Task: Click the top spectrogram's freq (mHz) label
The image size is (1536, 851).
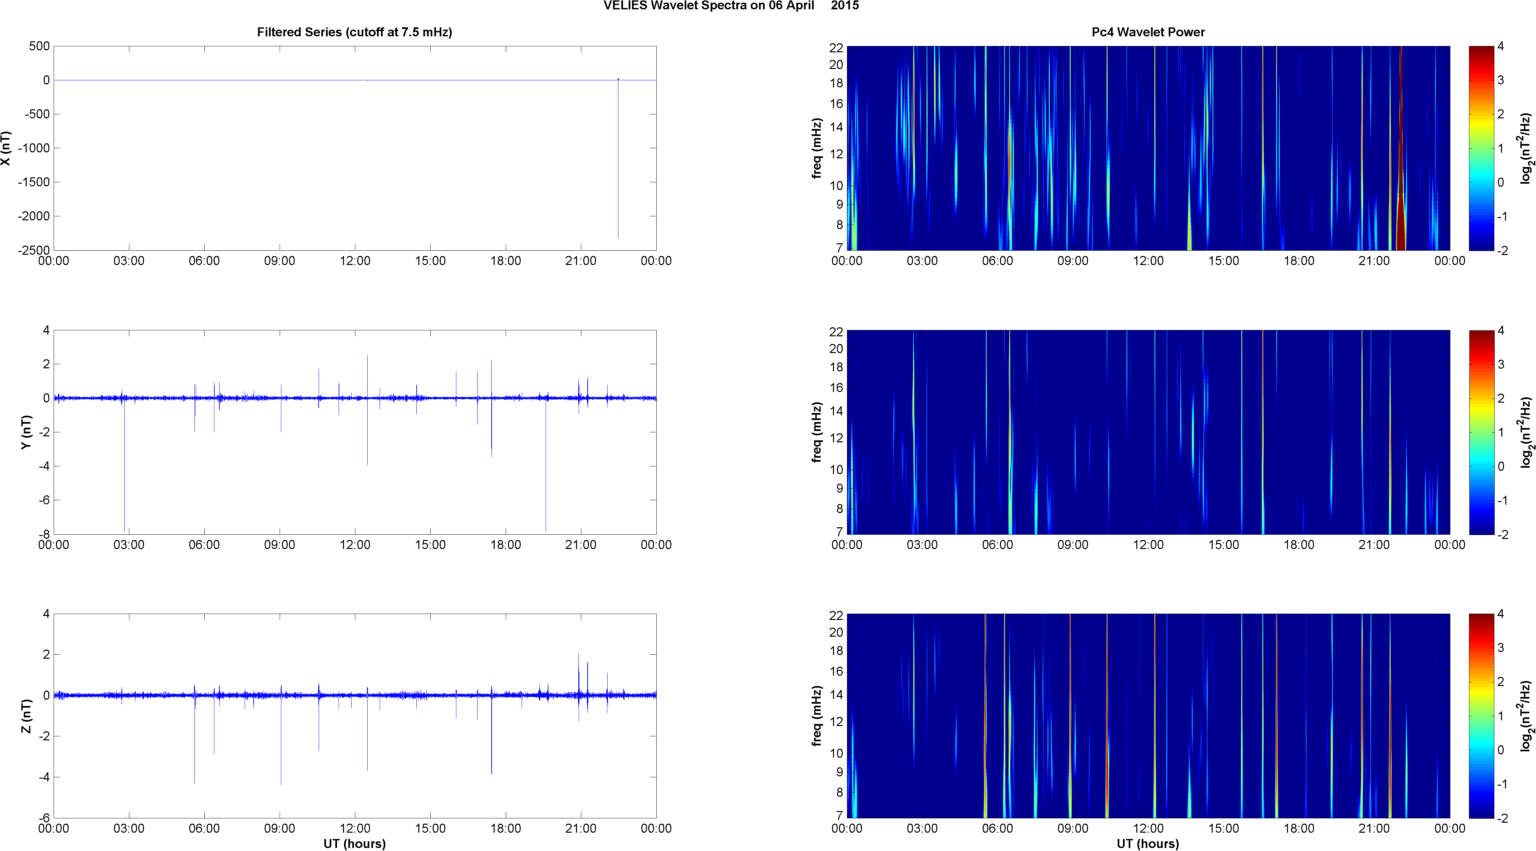Action: click(x=817, y=148)
